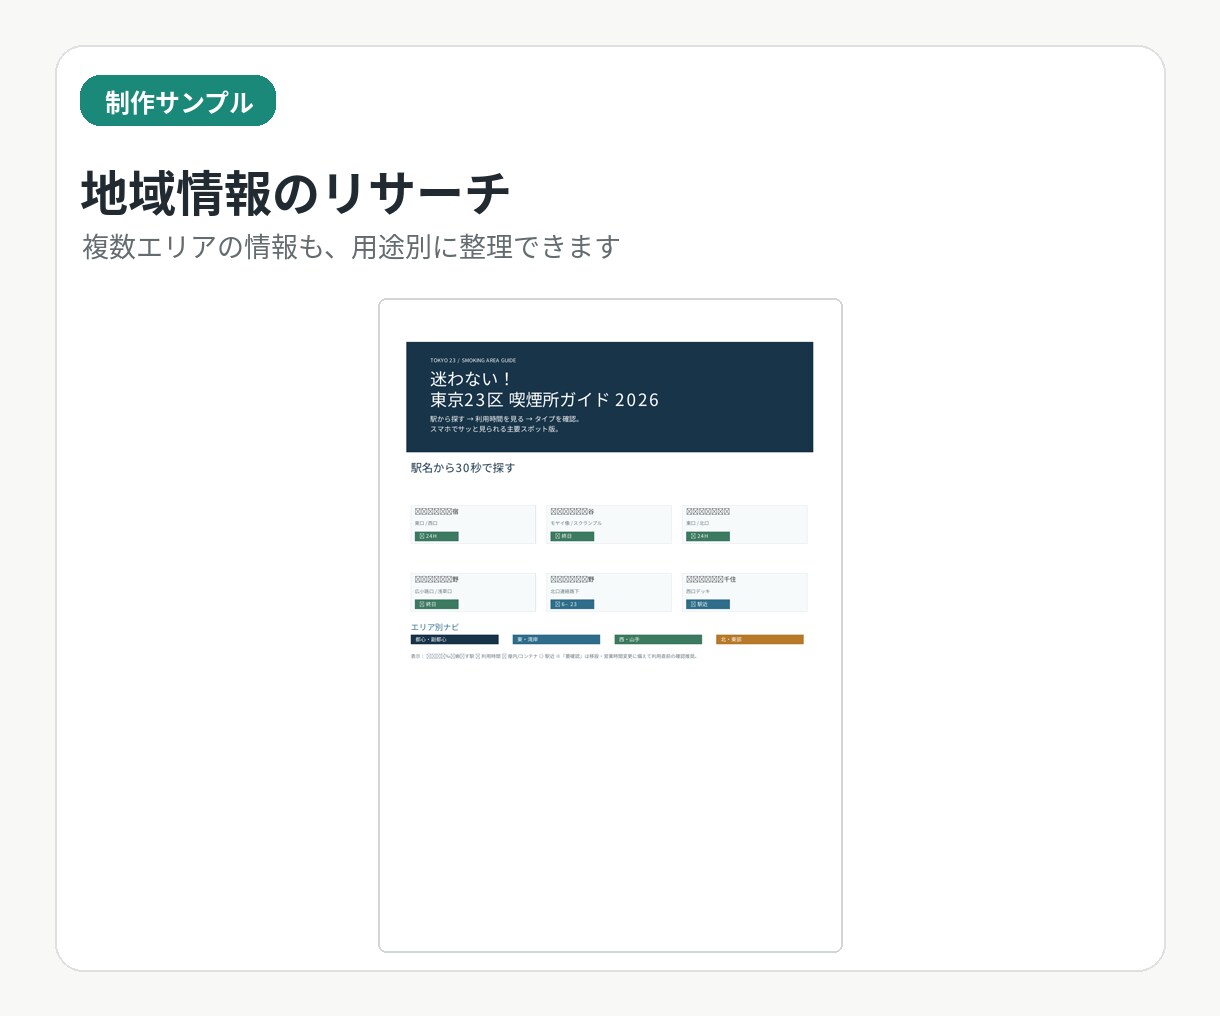
Task: Open the station card labeled 東口/西口
Action: pyautogui.click(x=473, y=524)
